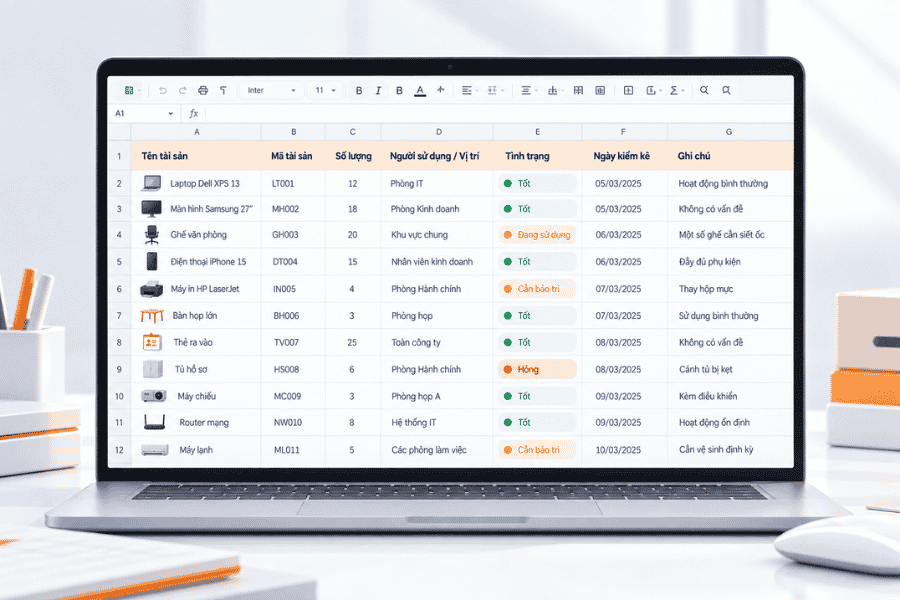Select the note "Cánh tủ bị kẹt"
This screenshot has height=600, width=900.
click(731, 369)
